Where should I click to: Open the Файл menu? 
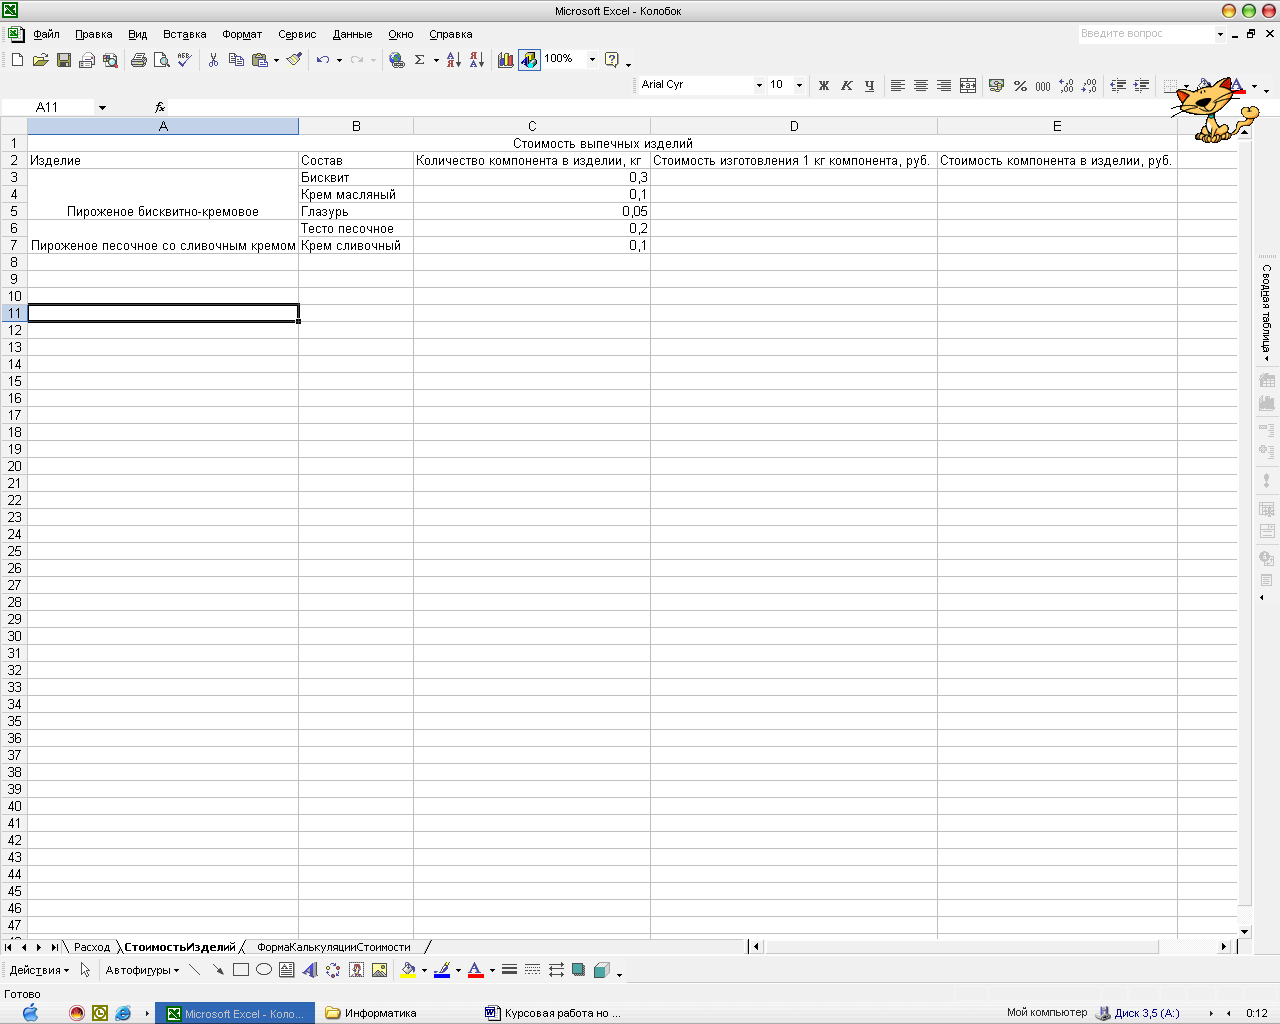coord(46,34)
